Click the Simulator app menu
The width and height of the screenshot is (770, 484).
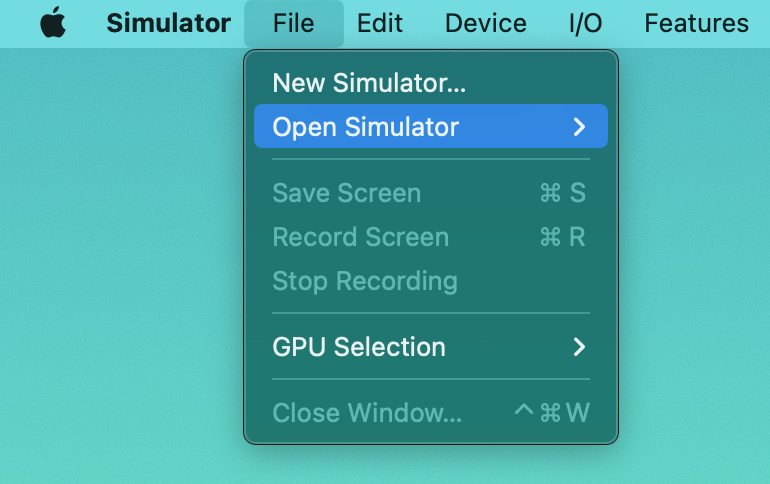tap(168, 23)
